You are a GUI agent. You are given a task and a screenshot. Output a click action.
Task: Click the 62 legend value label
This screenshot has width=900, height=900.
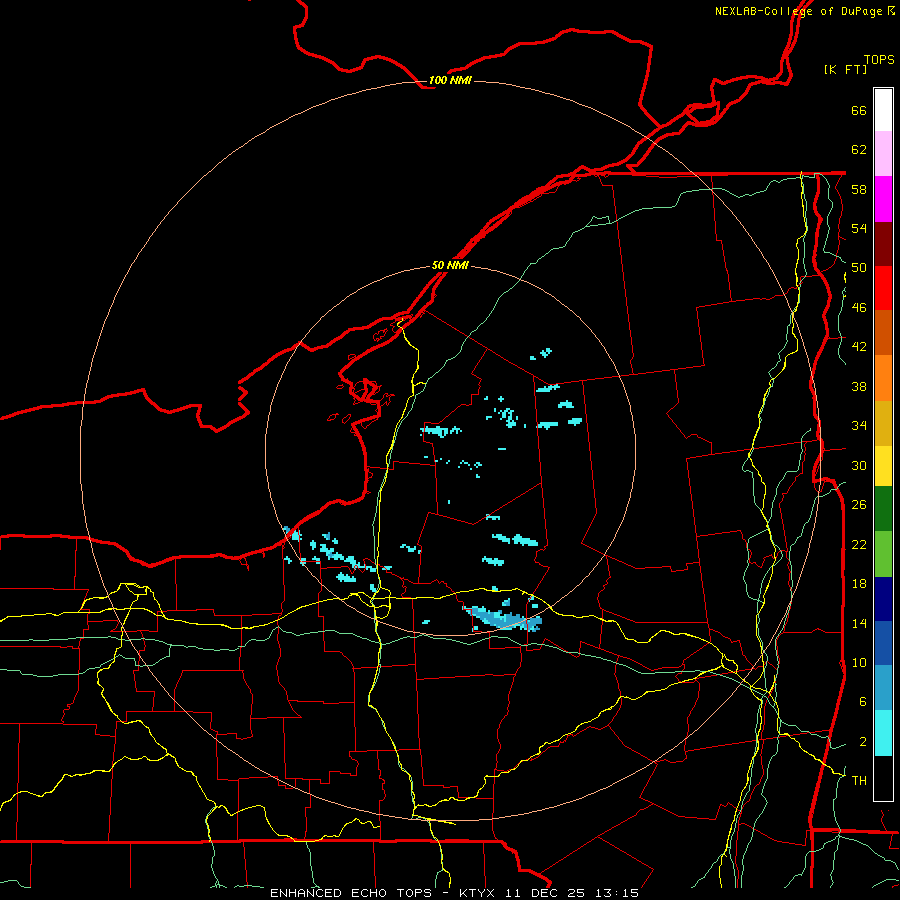point(859,150)
